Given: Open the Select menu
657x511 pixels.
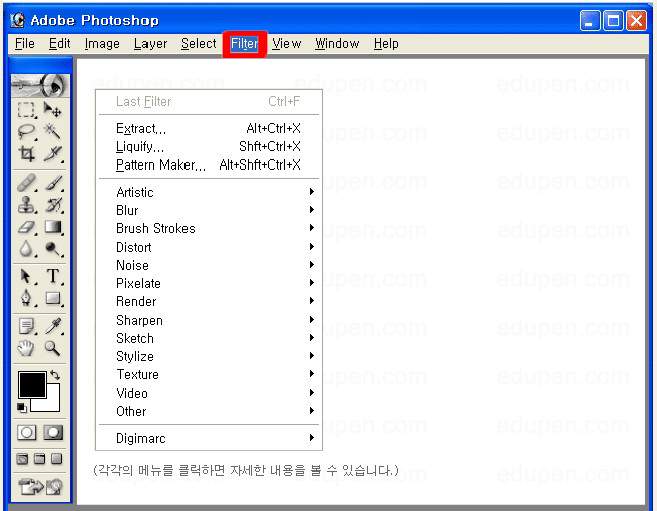Looking at the screenshot, I should [x=199, y=44].
